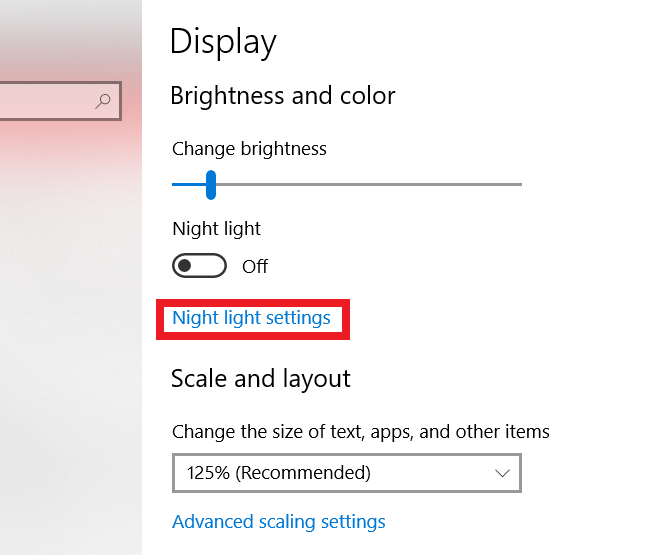Image resolution: width=645 pixels, height=555 pixels.
Task: Click the far right end of brightness slider
Action: (519, 184)
